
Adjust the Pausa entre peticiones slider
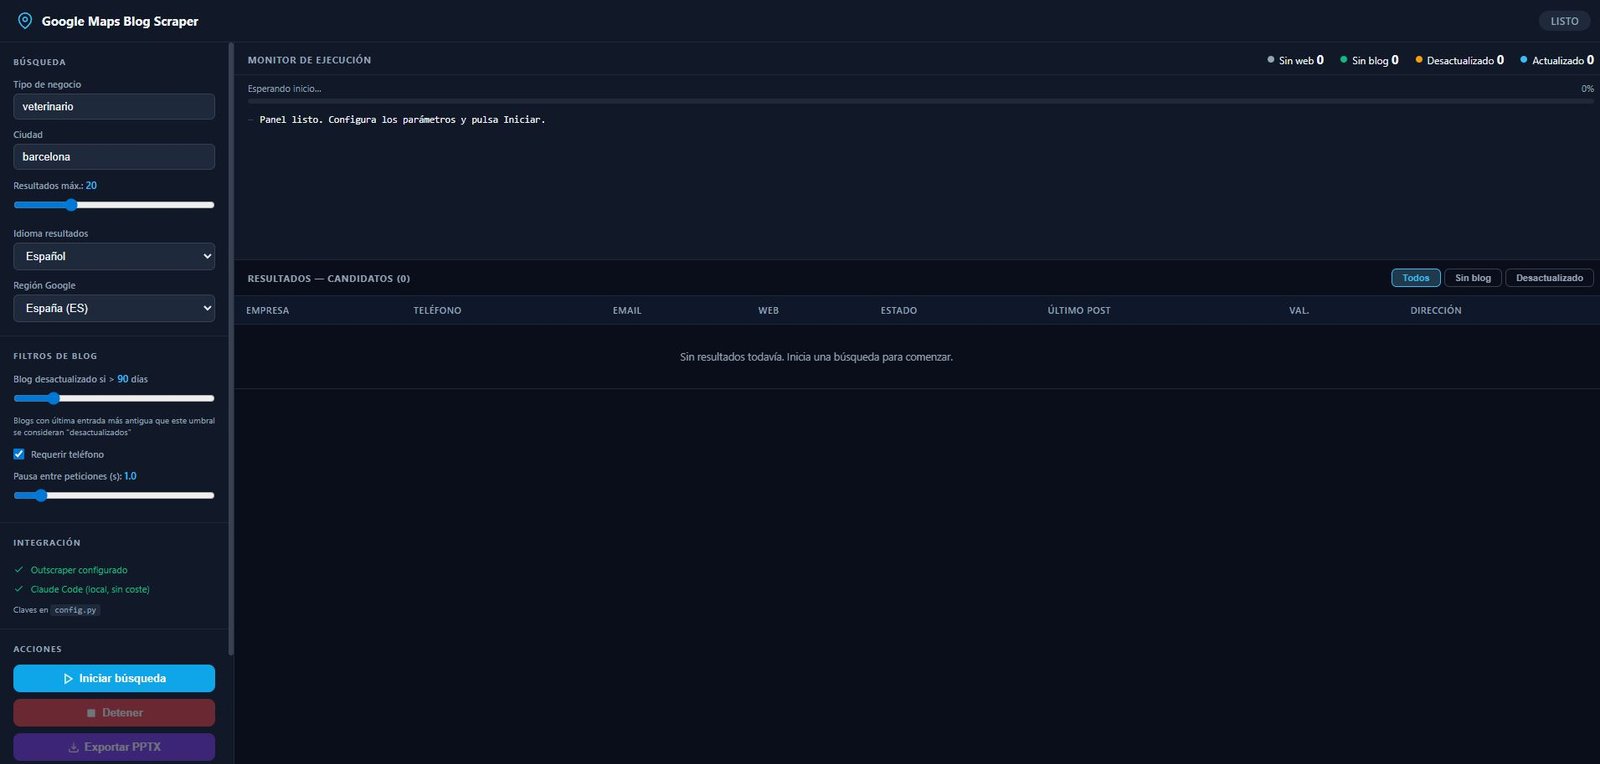(x=114, y=495)
